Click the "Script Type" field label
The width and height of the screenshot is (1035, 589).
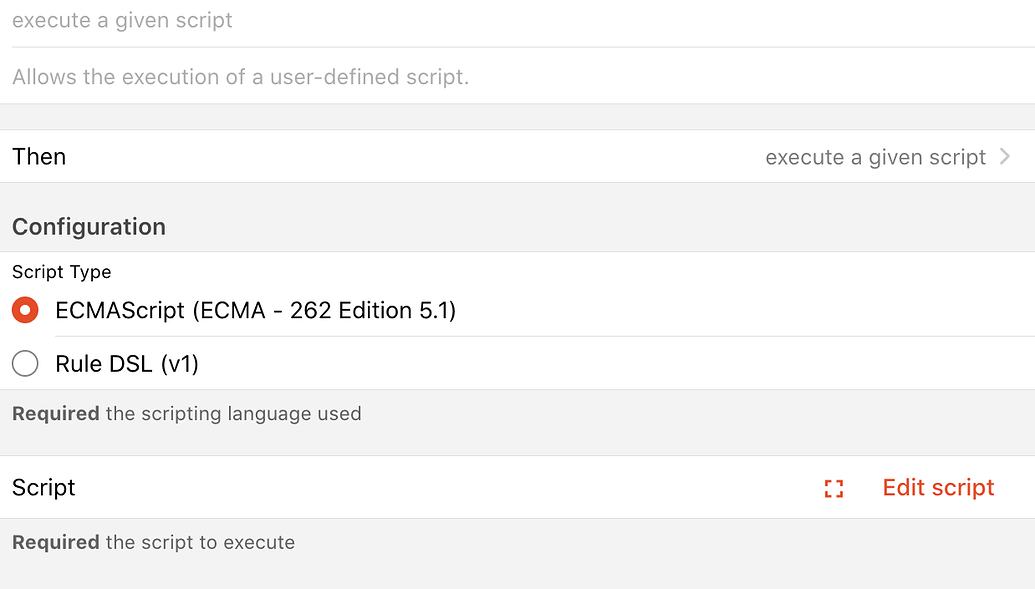[62, 272]
